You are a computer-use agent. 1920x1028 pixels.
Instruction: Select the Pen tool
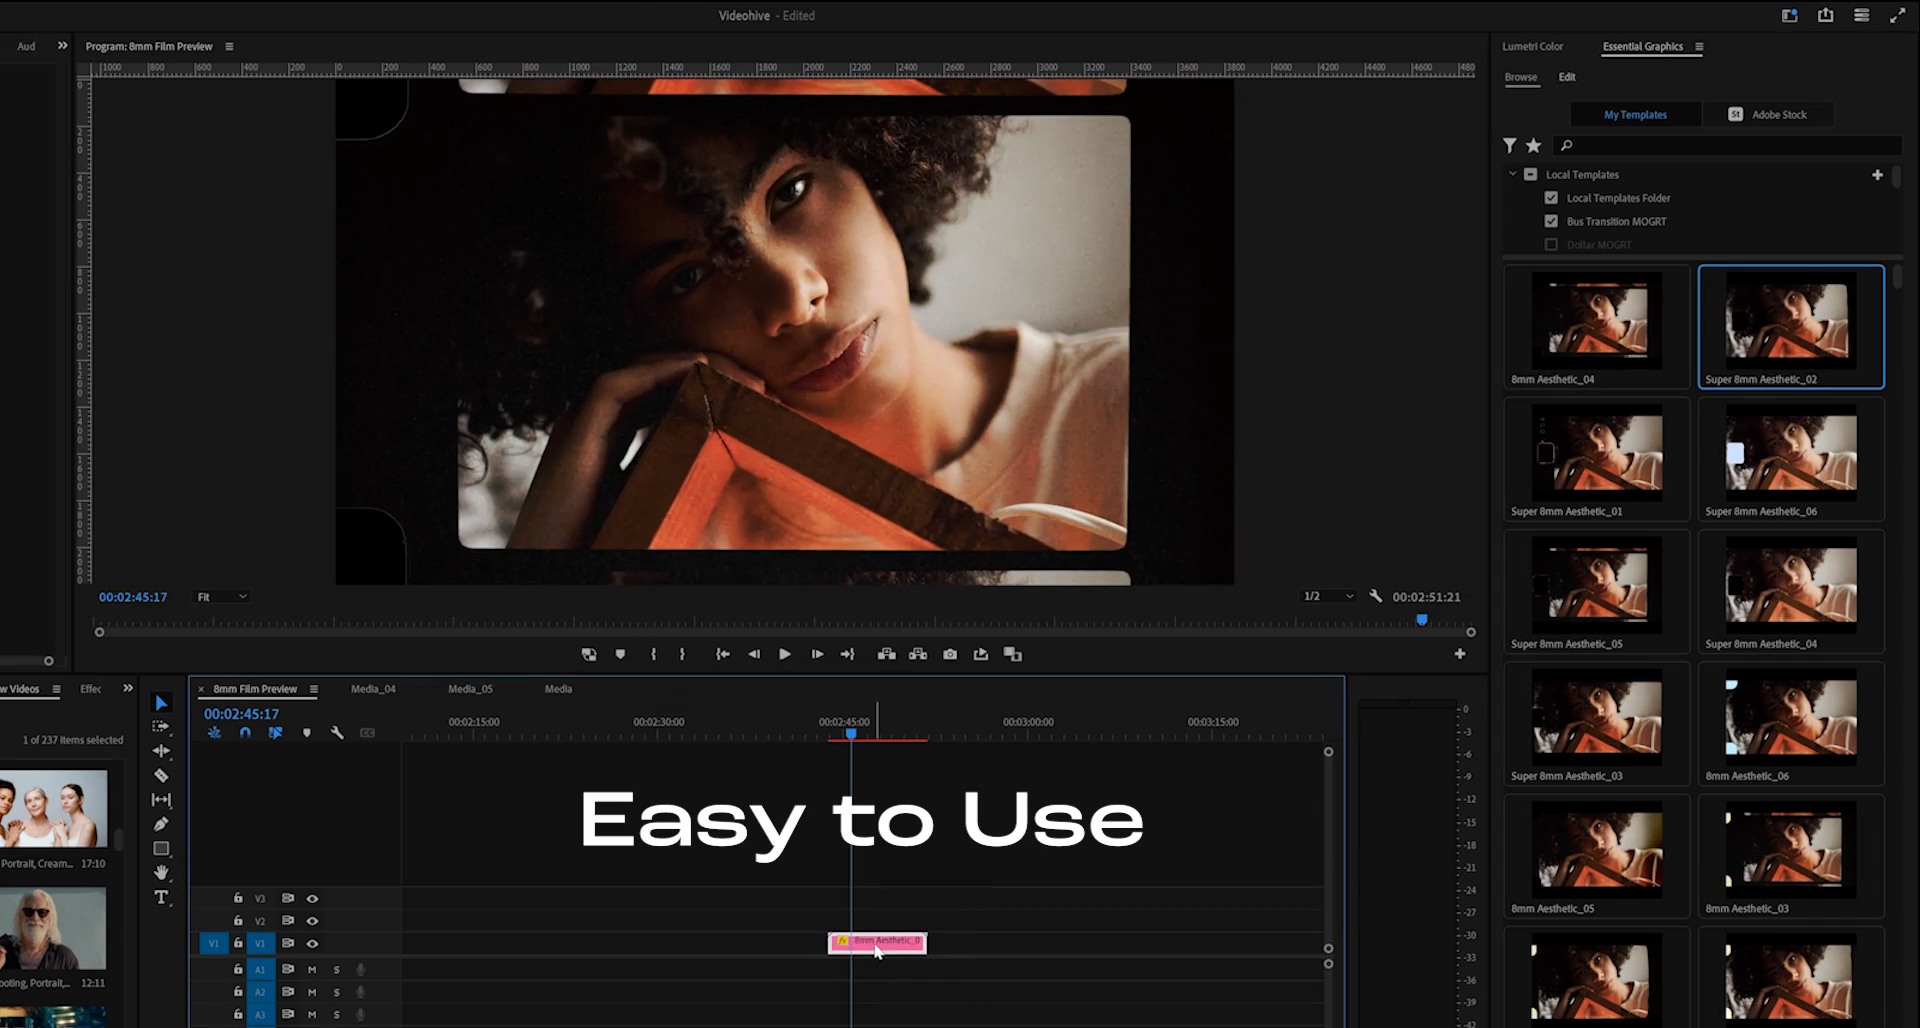161,824
